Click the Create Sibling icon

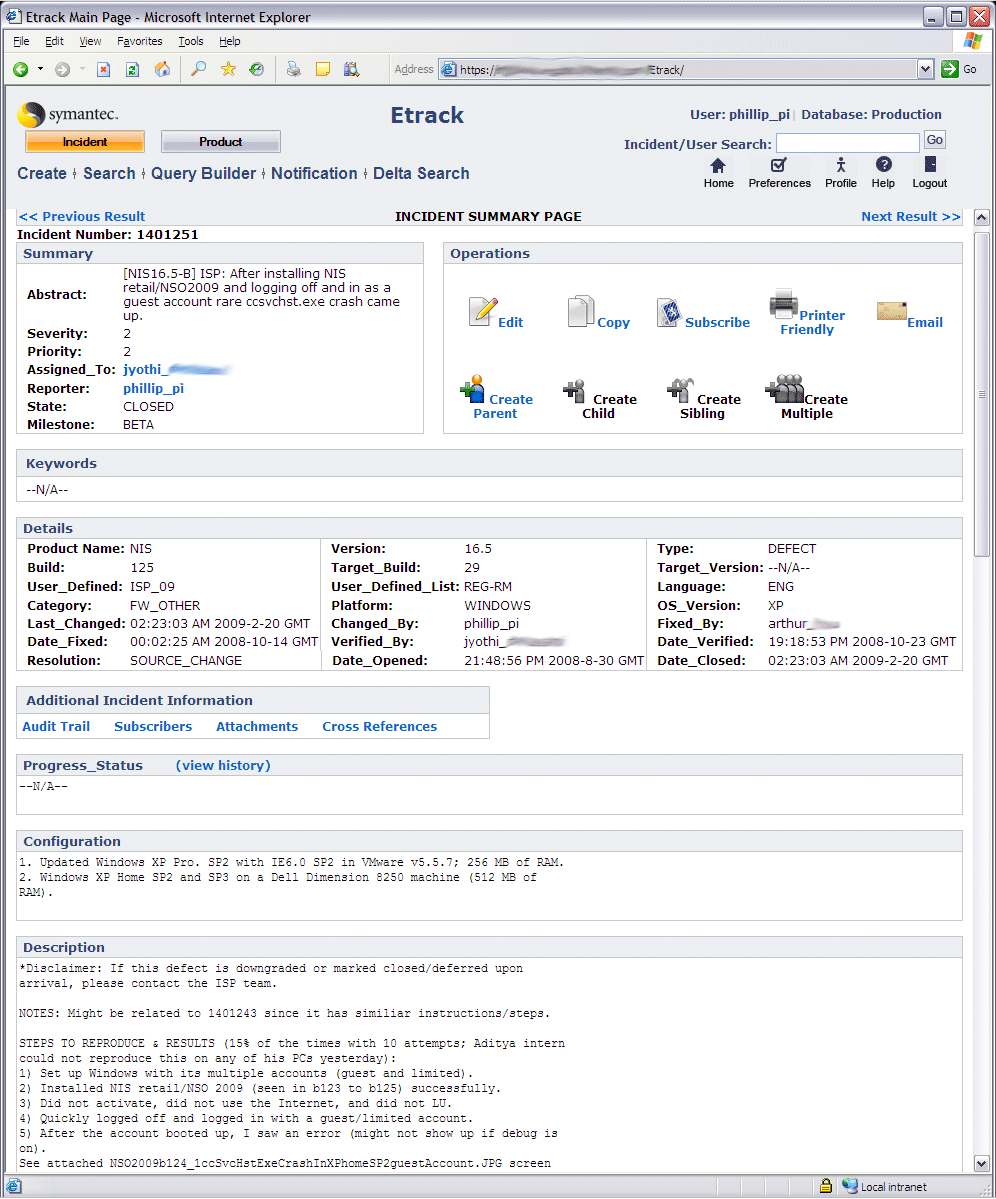(x=680, y=389)
